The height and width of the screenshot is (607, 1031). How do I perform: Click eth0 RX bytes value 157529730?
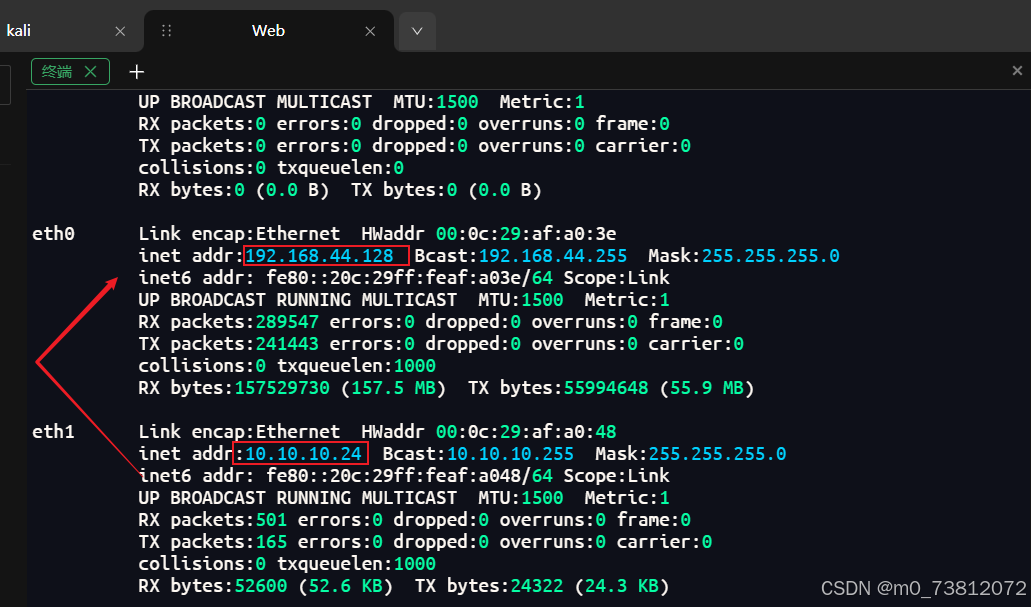[x=282, y=388]
